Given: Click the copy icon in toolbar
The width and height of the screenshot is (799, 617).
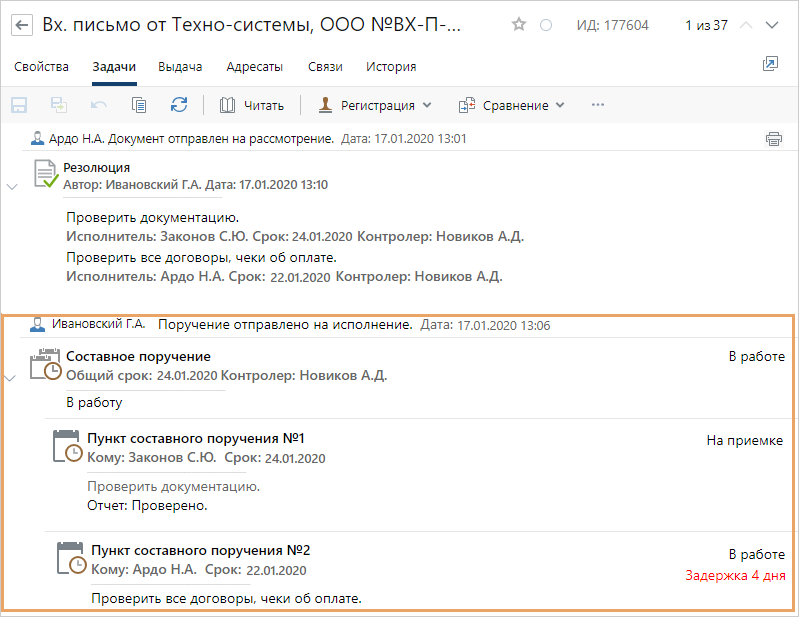Looking at the screenshot, I should pyautogui.click(x=139, y=105).
